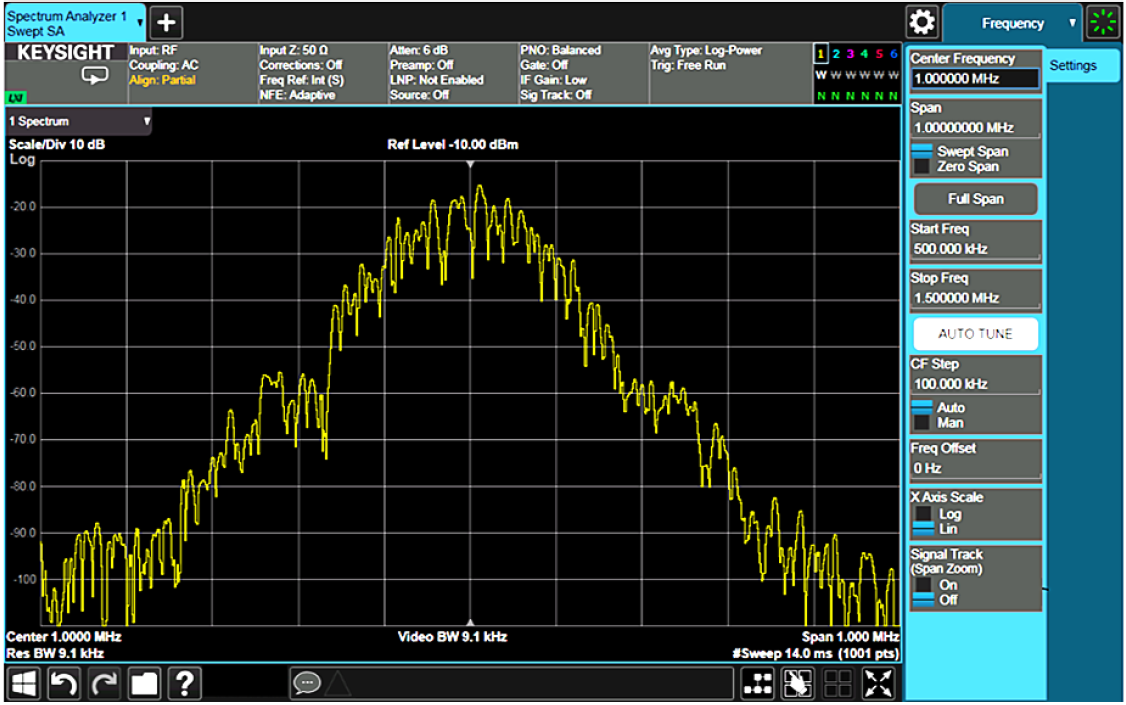This screenshot has width=1126, height=705.
Task: Click Scale/Div 10 dB annotation
Action: click(57, 144)
